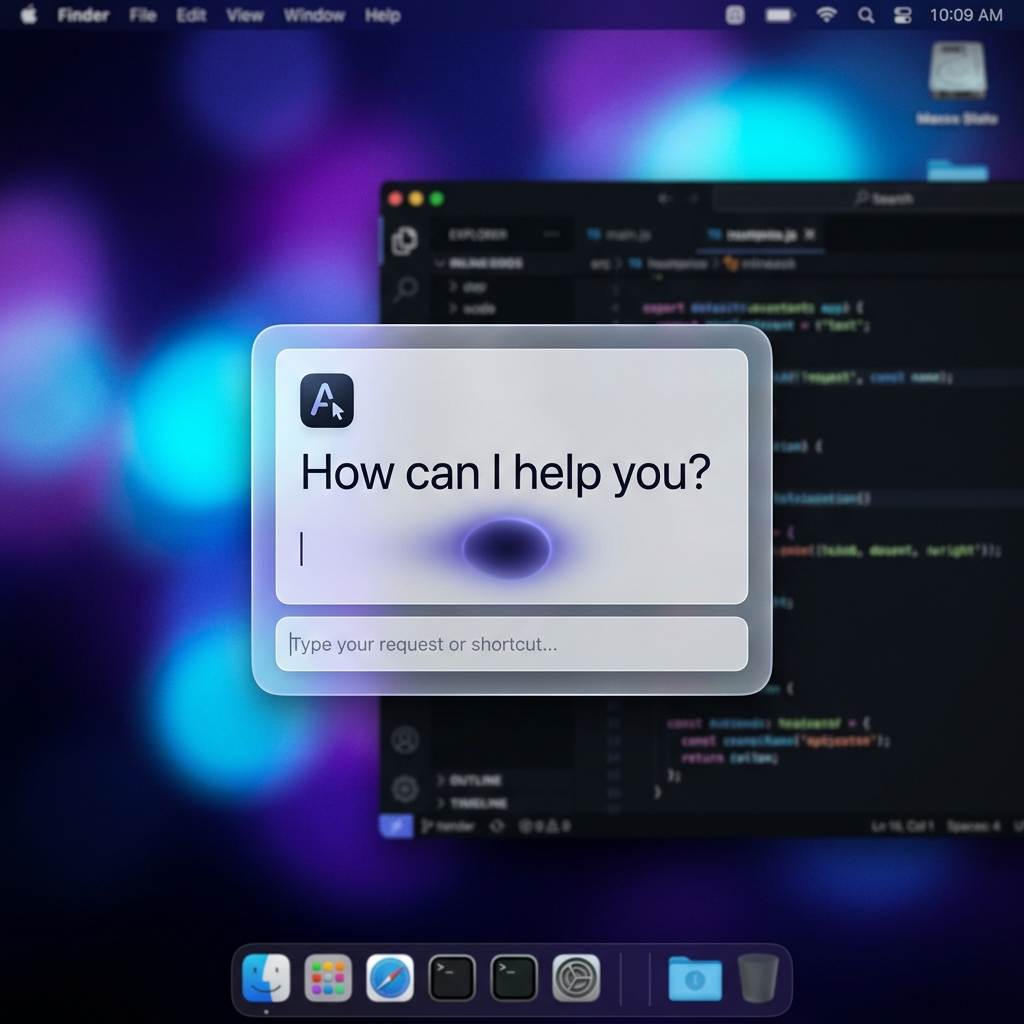Open the Accounts icon in the Activity Bar
Screen dimensions: 1024x1024
pyautogui.click(x=405, y=741)
